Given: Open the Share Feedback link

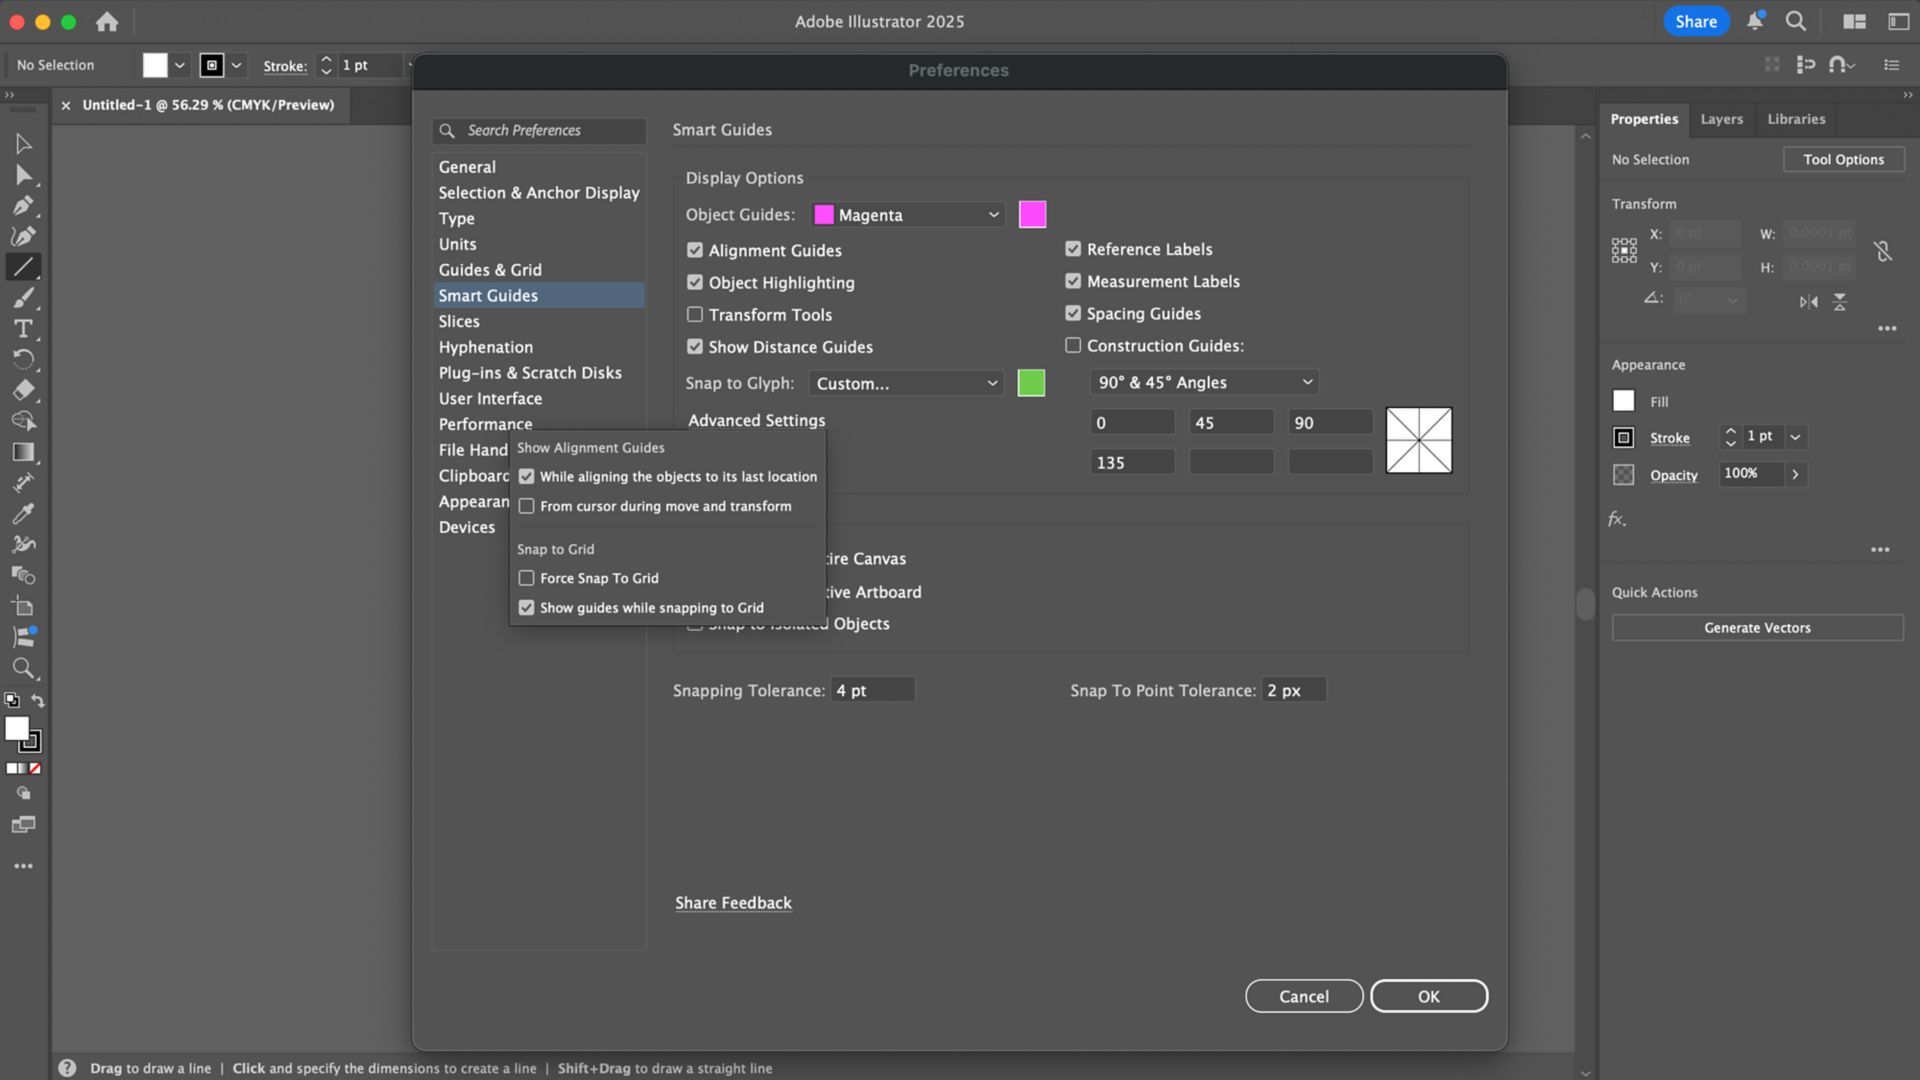Looking at the screenshot, I should point(733,903).
